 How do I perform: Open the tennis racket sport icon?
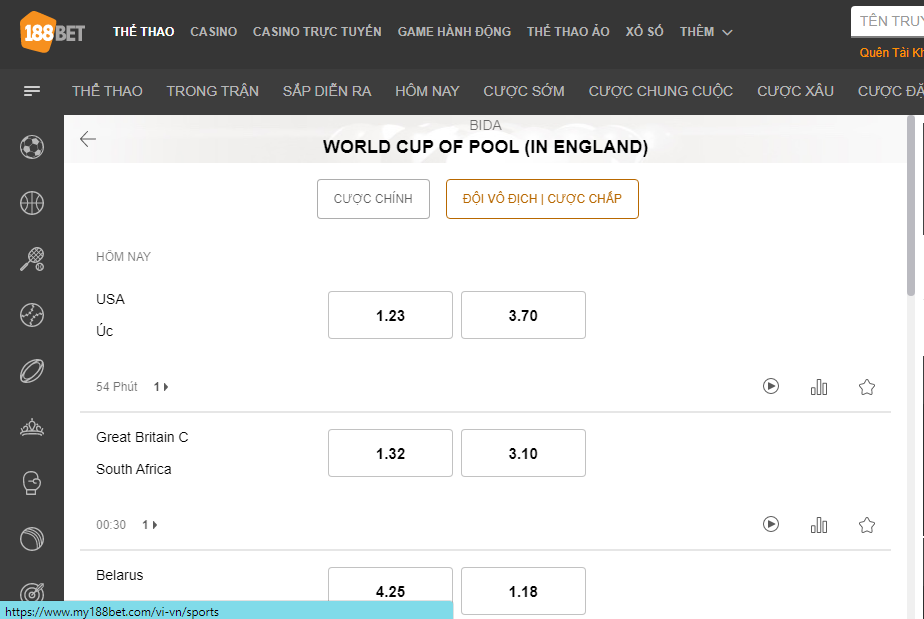coord(32,259)
